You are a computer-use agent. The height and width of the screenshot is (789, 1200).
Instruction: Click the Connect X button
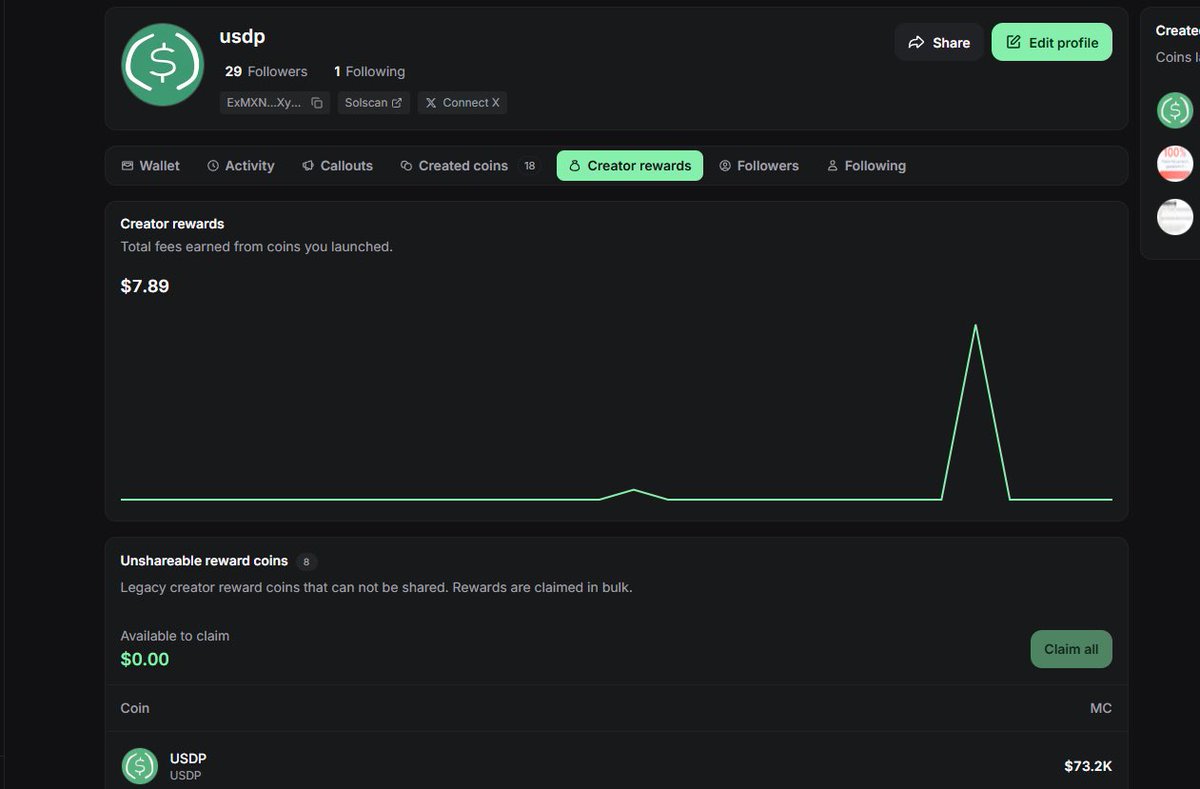coord(462,102)
